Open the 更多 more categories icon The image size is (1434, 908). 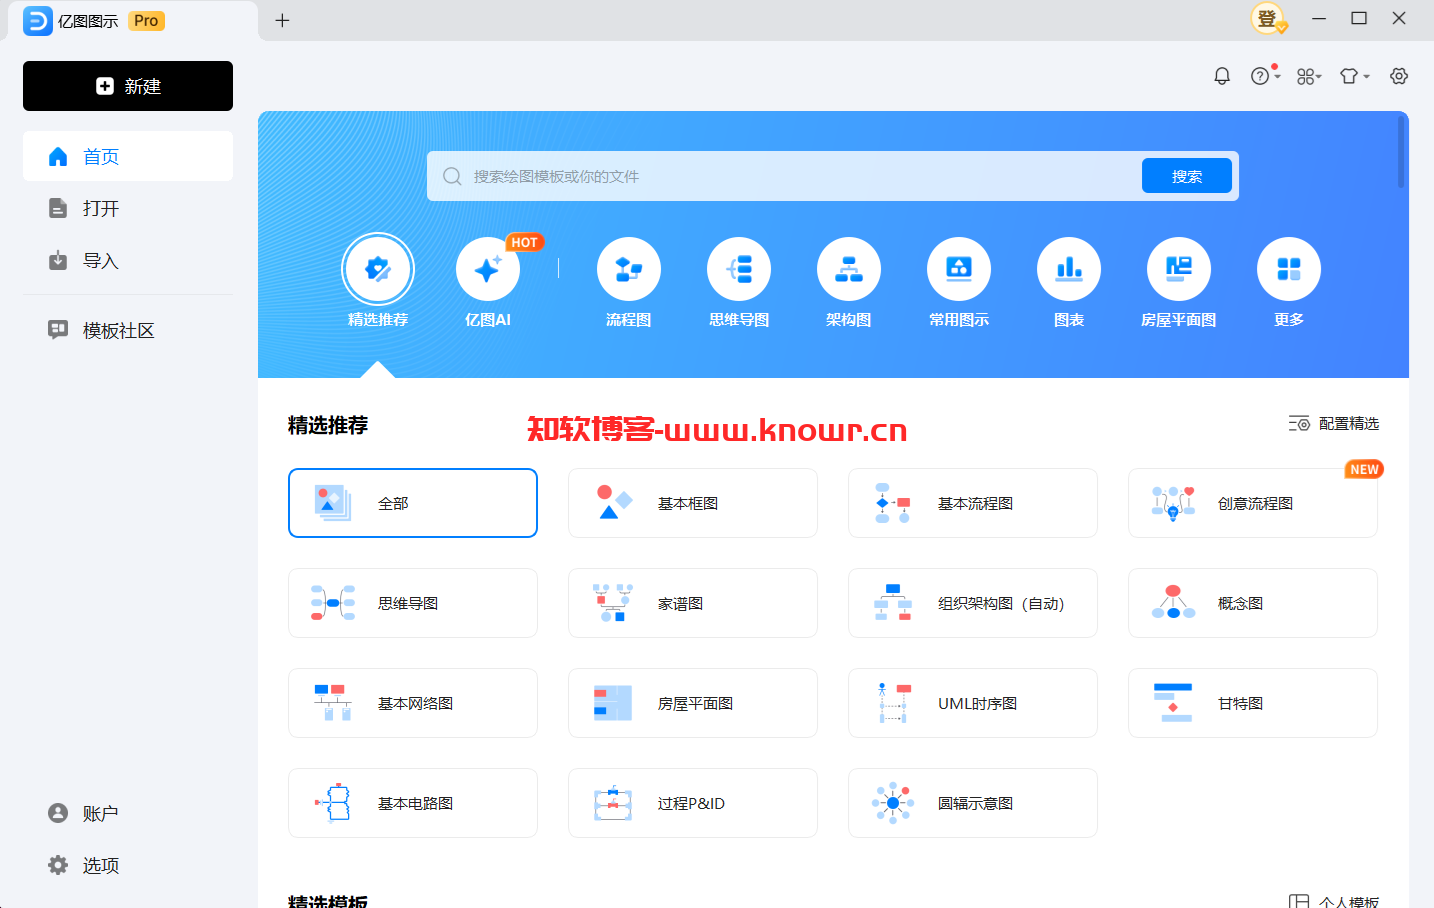[x=1289, y=269]
